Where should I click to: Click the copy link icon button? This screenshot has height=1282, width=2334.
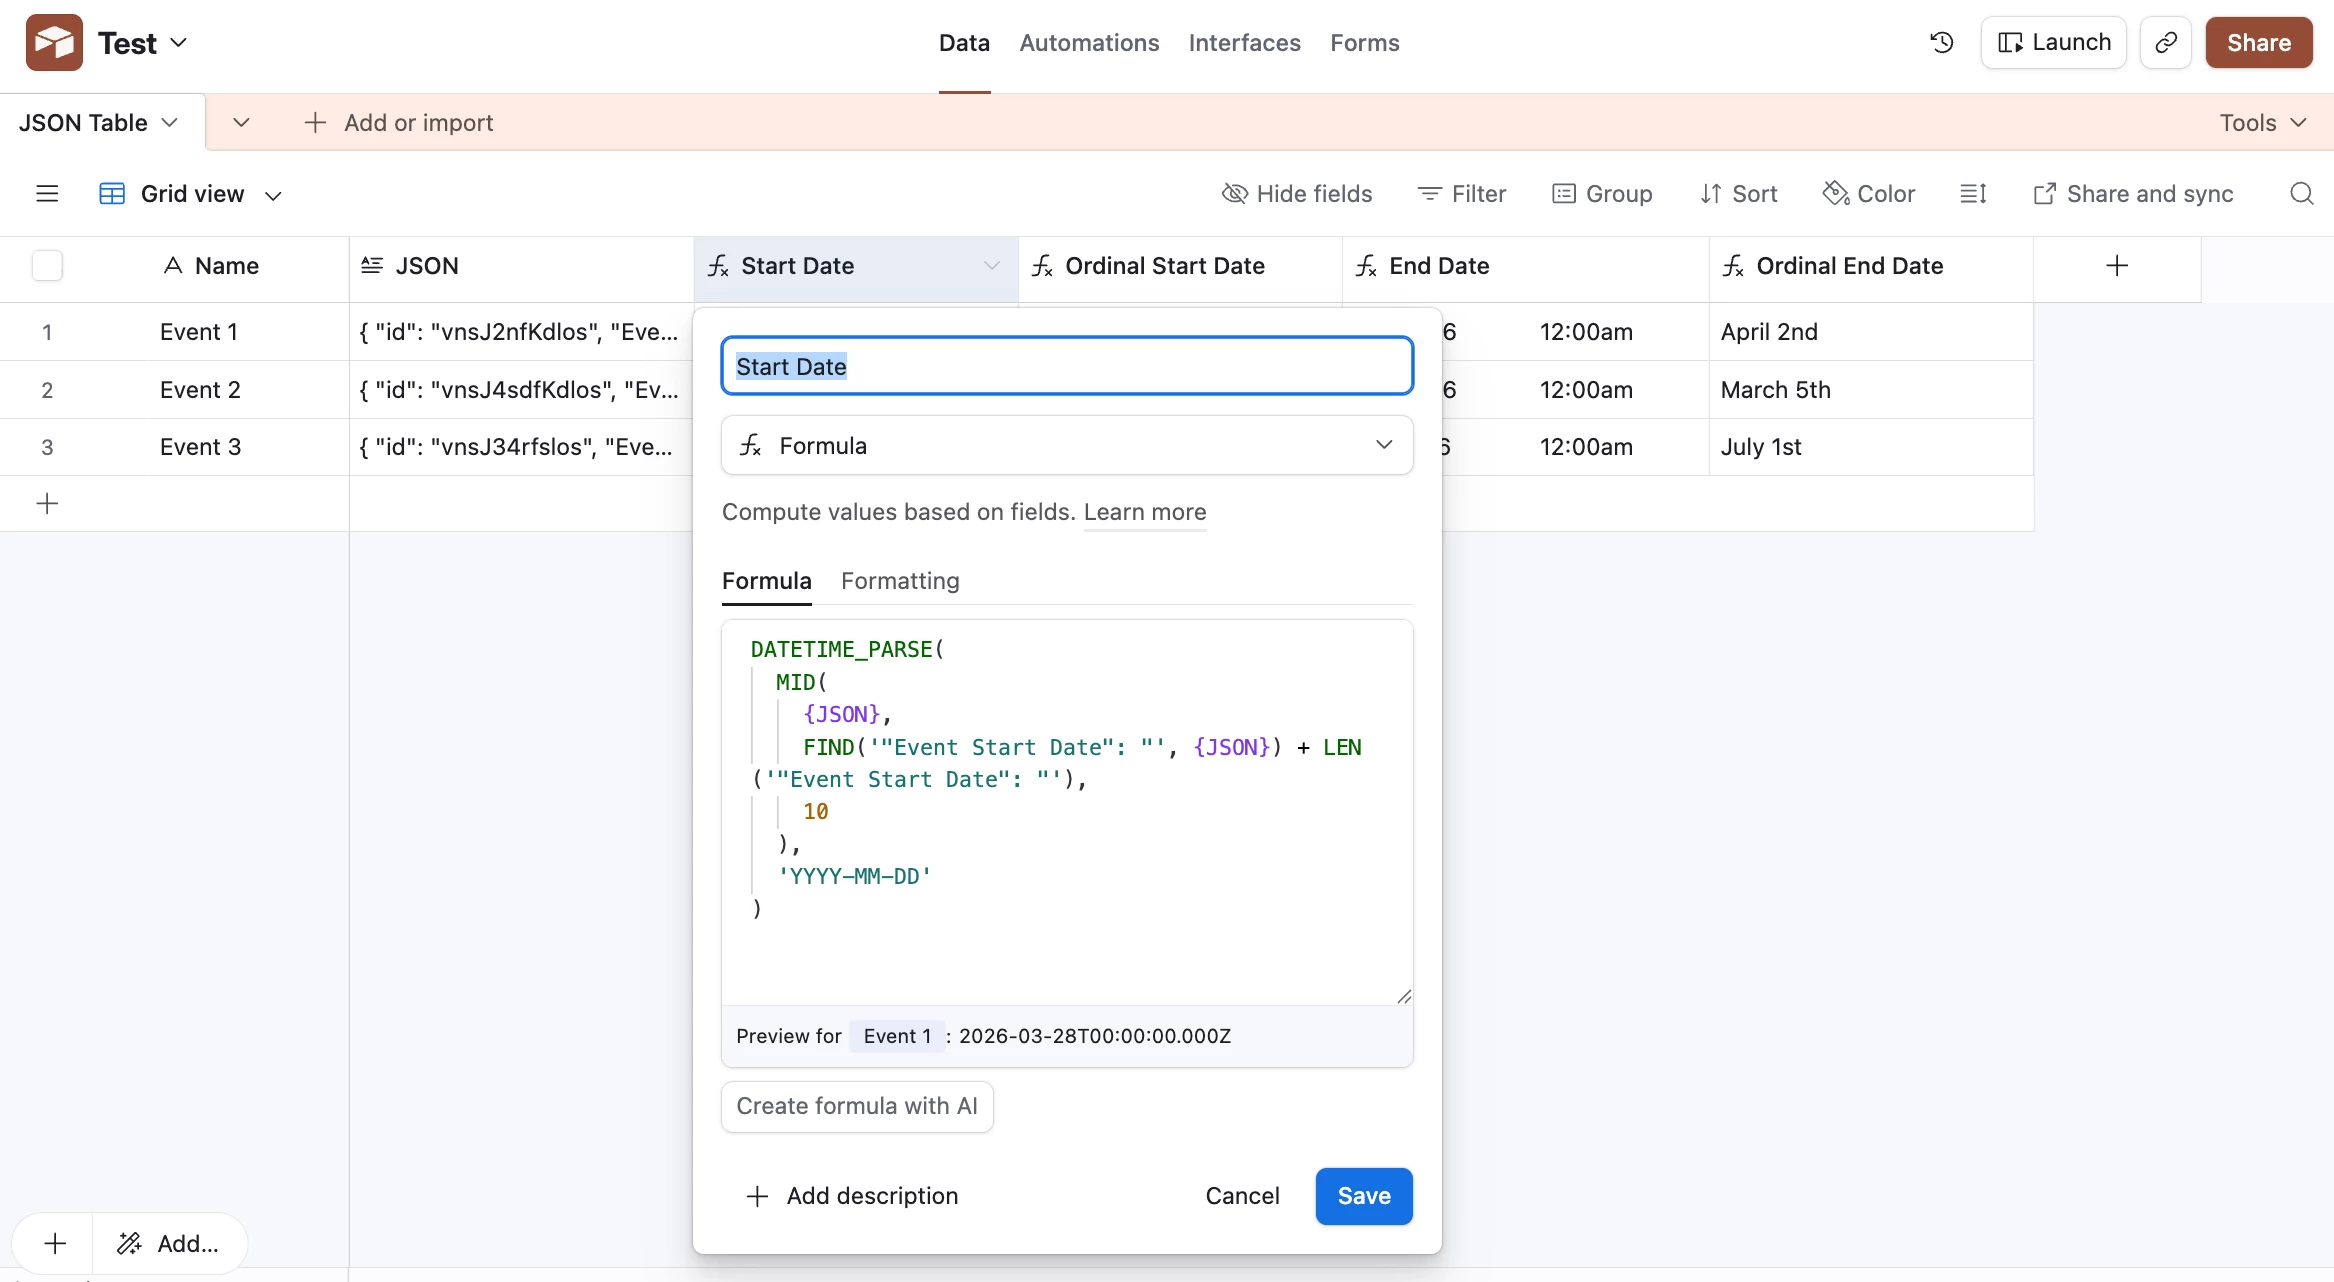[2166, 42]
